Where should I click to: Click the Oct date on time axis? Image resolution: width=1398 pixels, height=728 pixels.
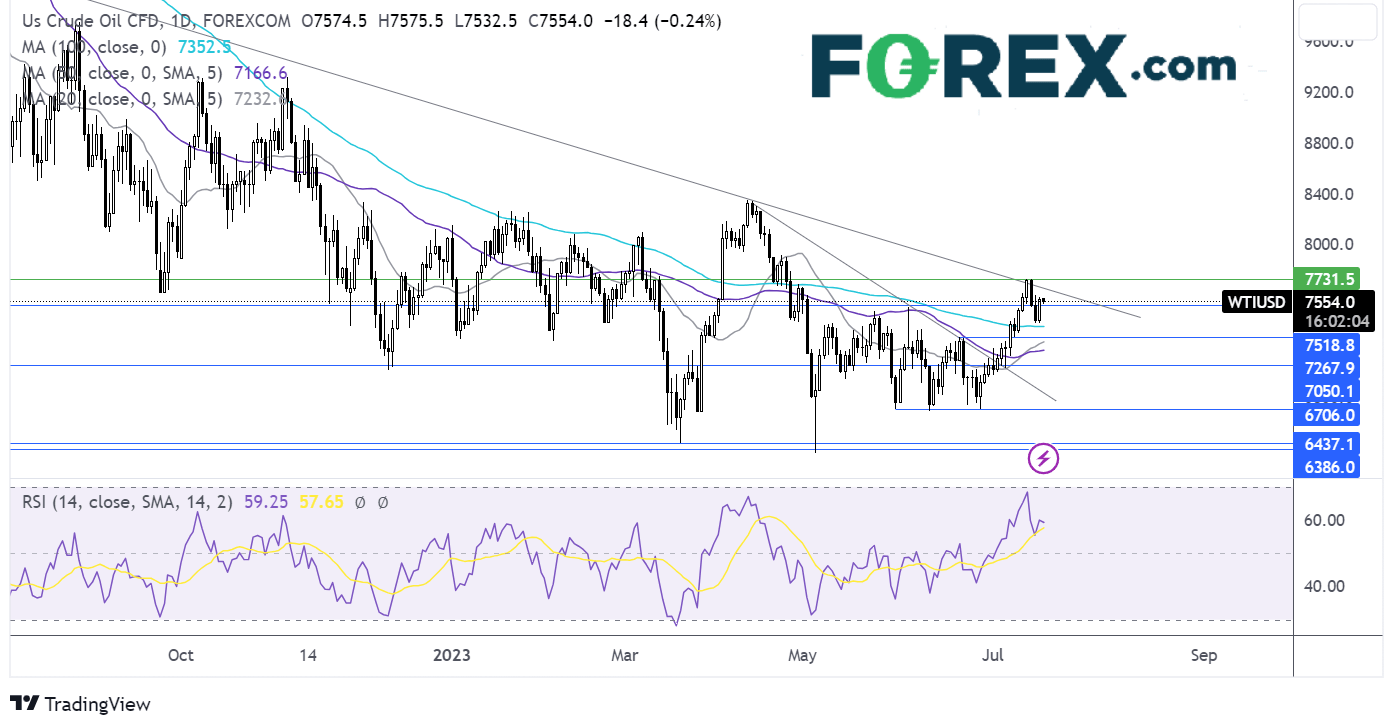coord(181,656)
